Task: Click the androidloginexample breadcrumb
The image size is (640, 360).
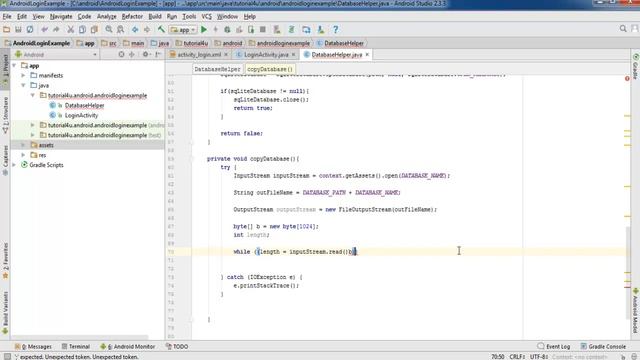Action: (280, 43)
